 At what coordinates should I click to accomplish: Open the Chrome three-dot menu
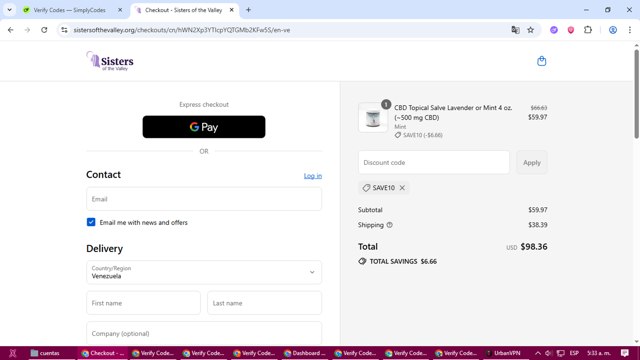pyautogui.click(x=630, y=30)
